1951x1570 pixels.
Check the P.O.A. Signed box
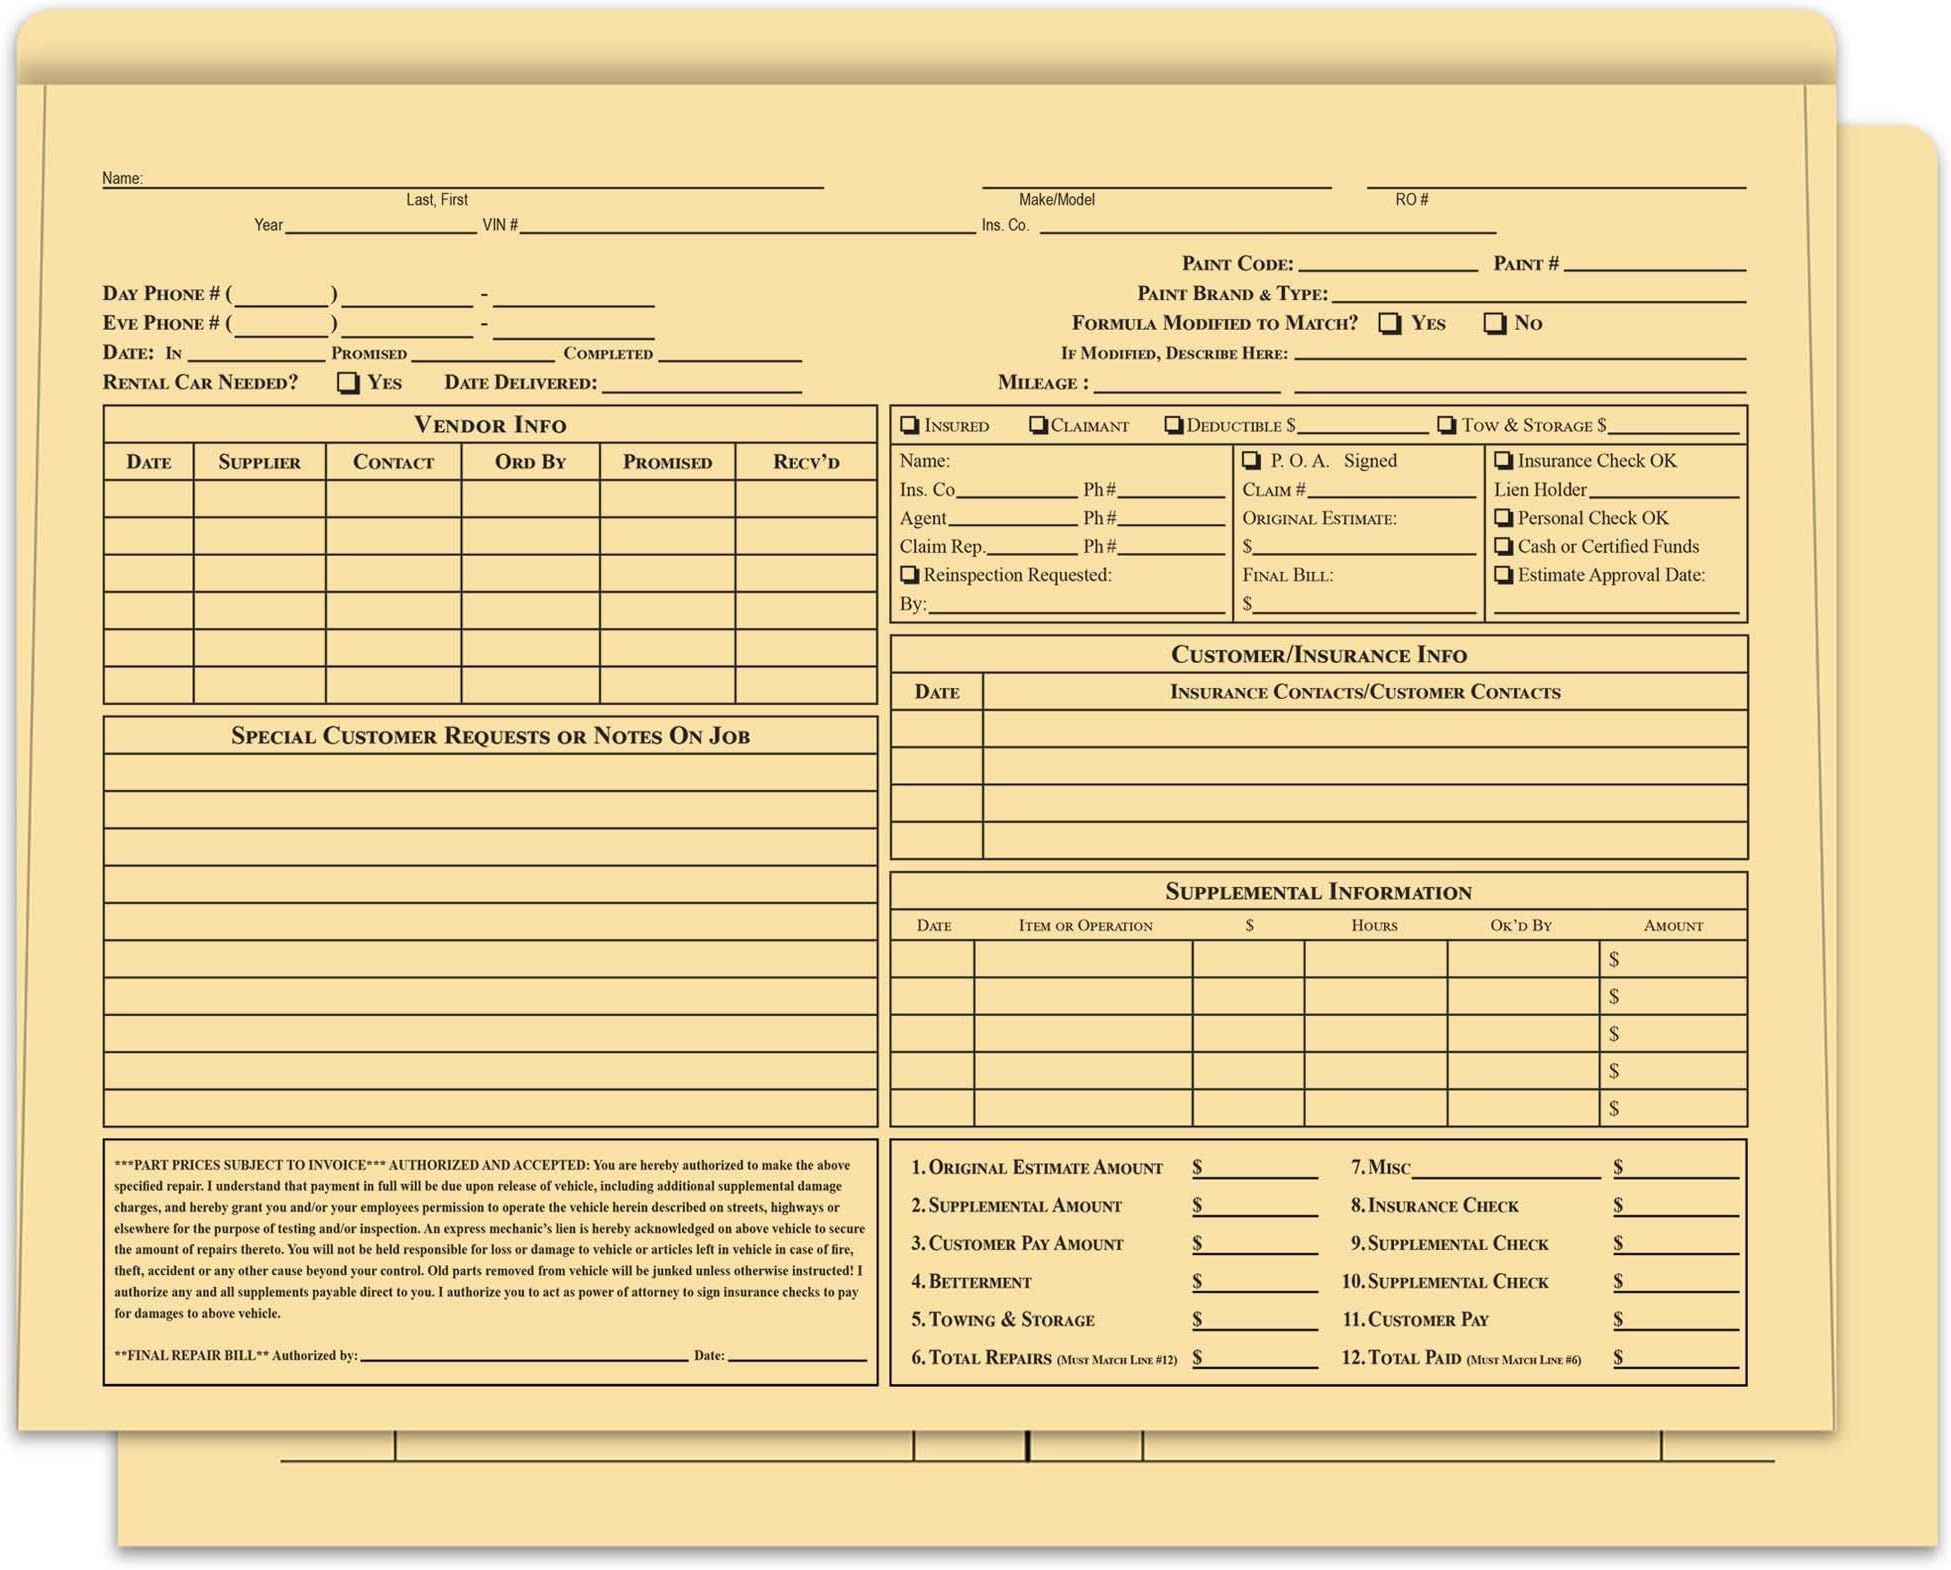(1250, 460)
